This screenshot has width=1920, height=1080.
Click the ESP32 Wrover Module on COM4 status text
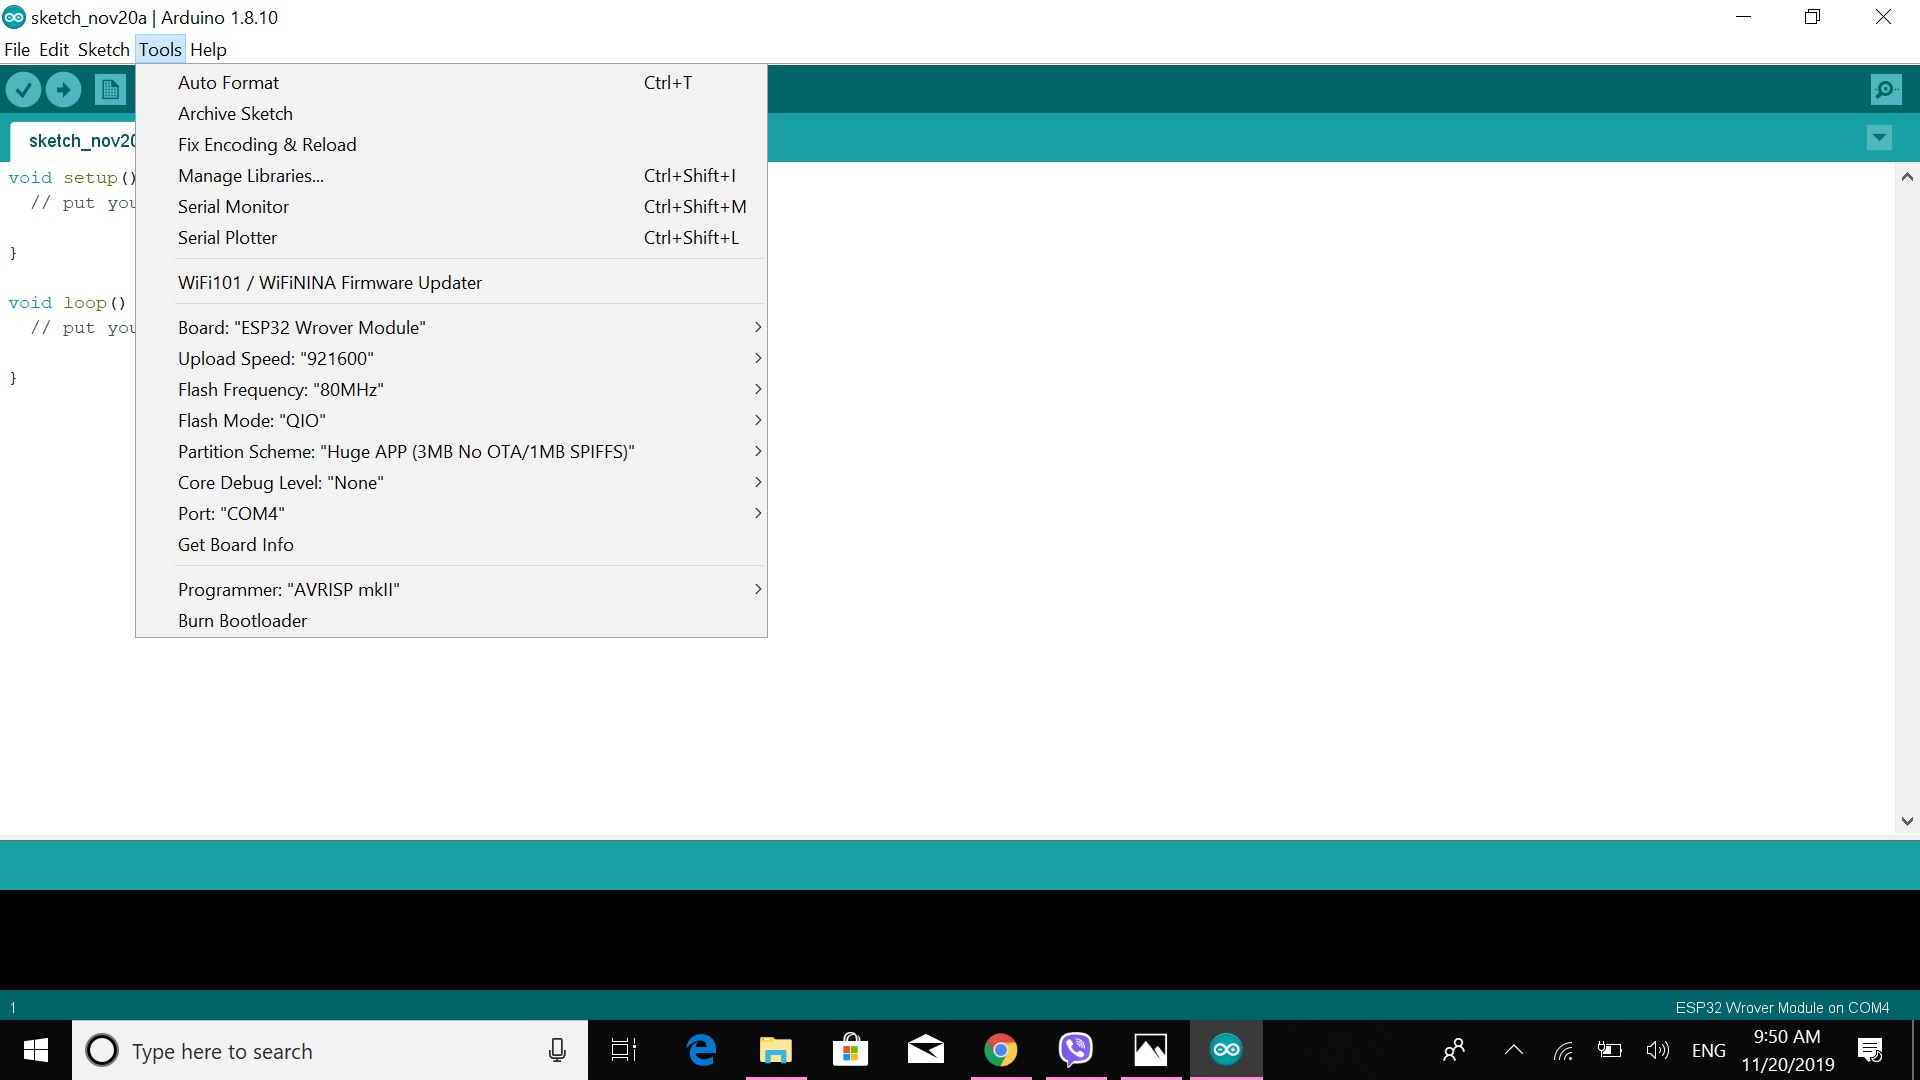pos(1782,1008)
